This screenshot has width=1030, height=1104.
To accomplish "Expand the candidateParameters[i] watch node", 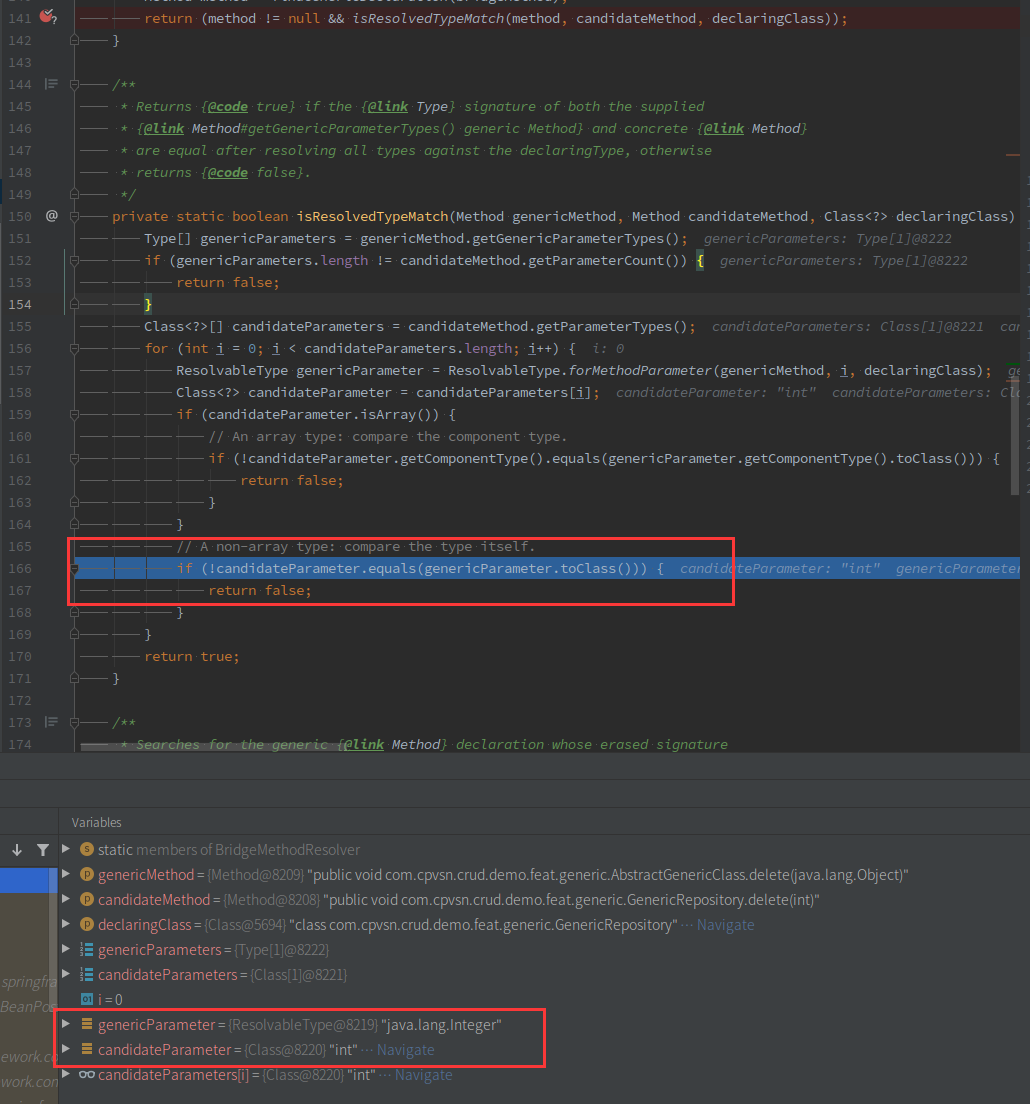I will pos(66,1074).
